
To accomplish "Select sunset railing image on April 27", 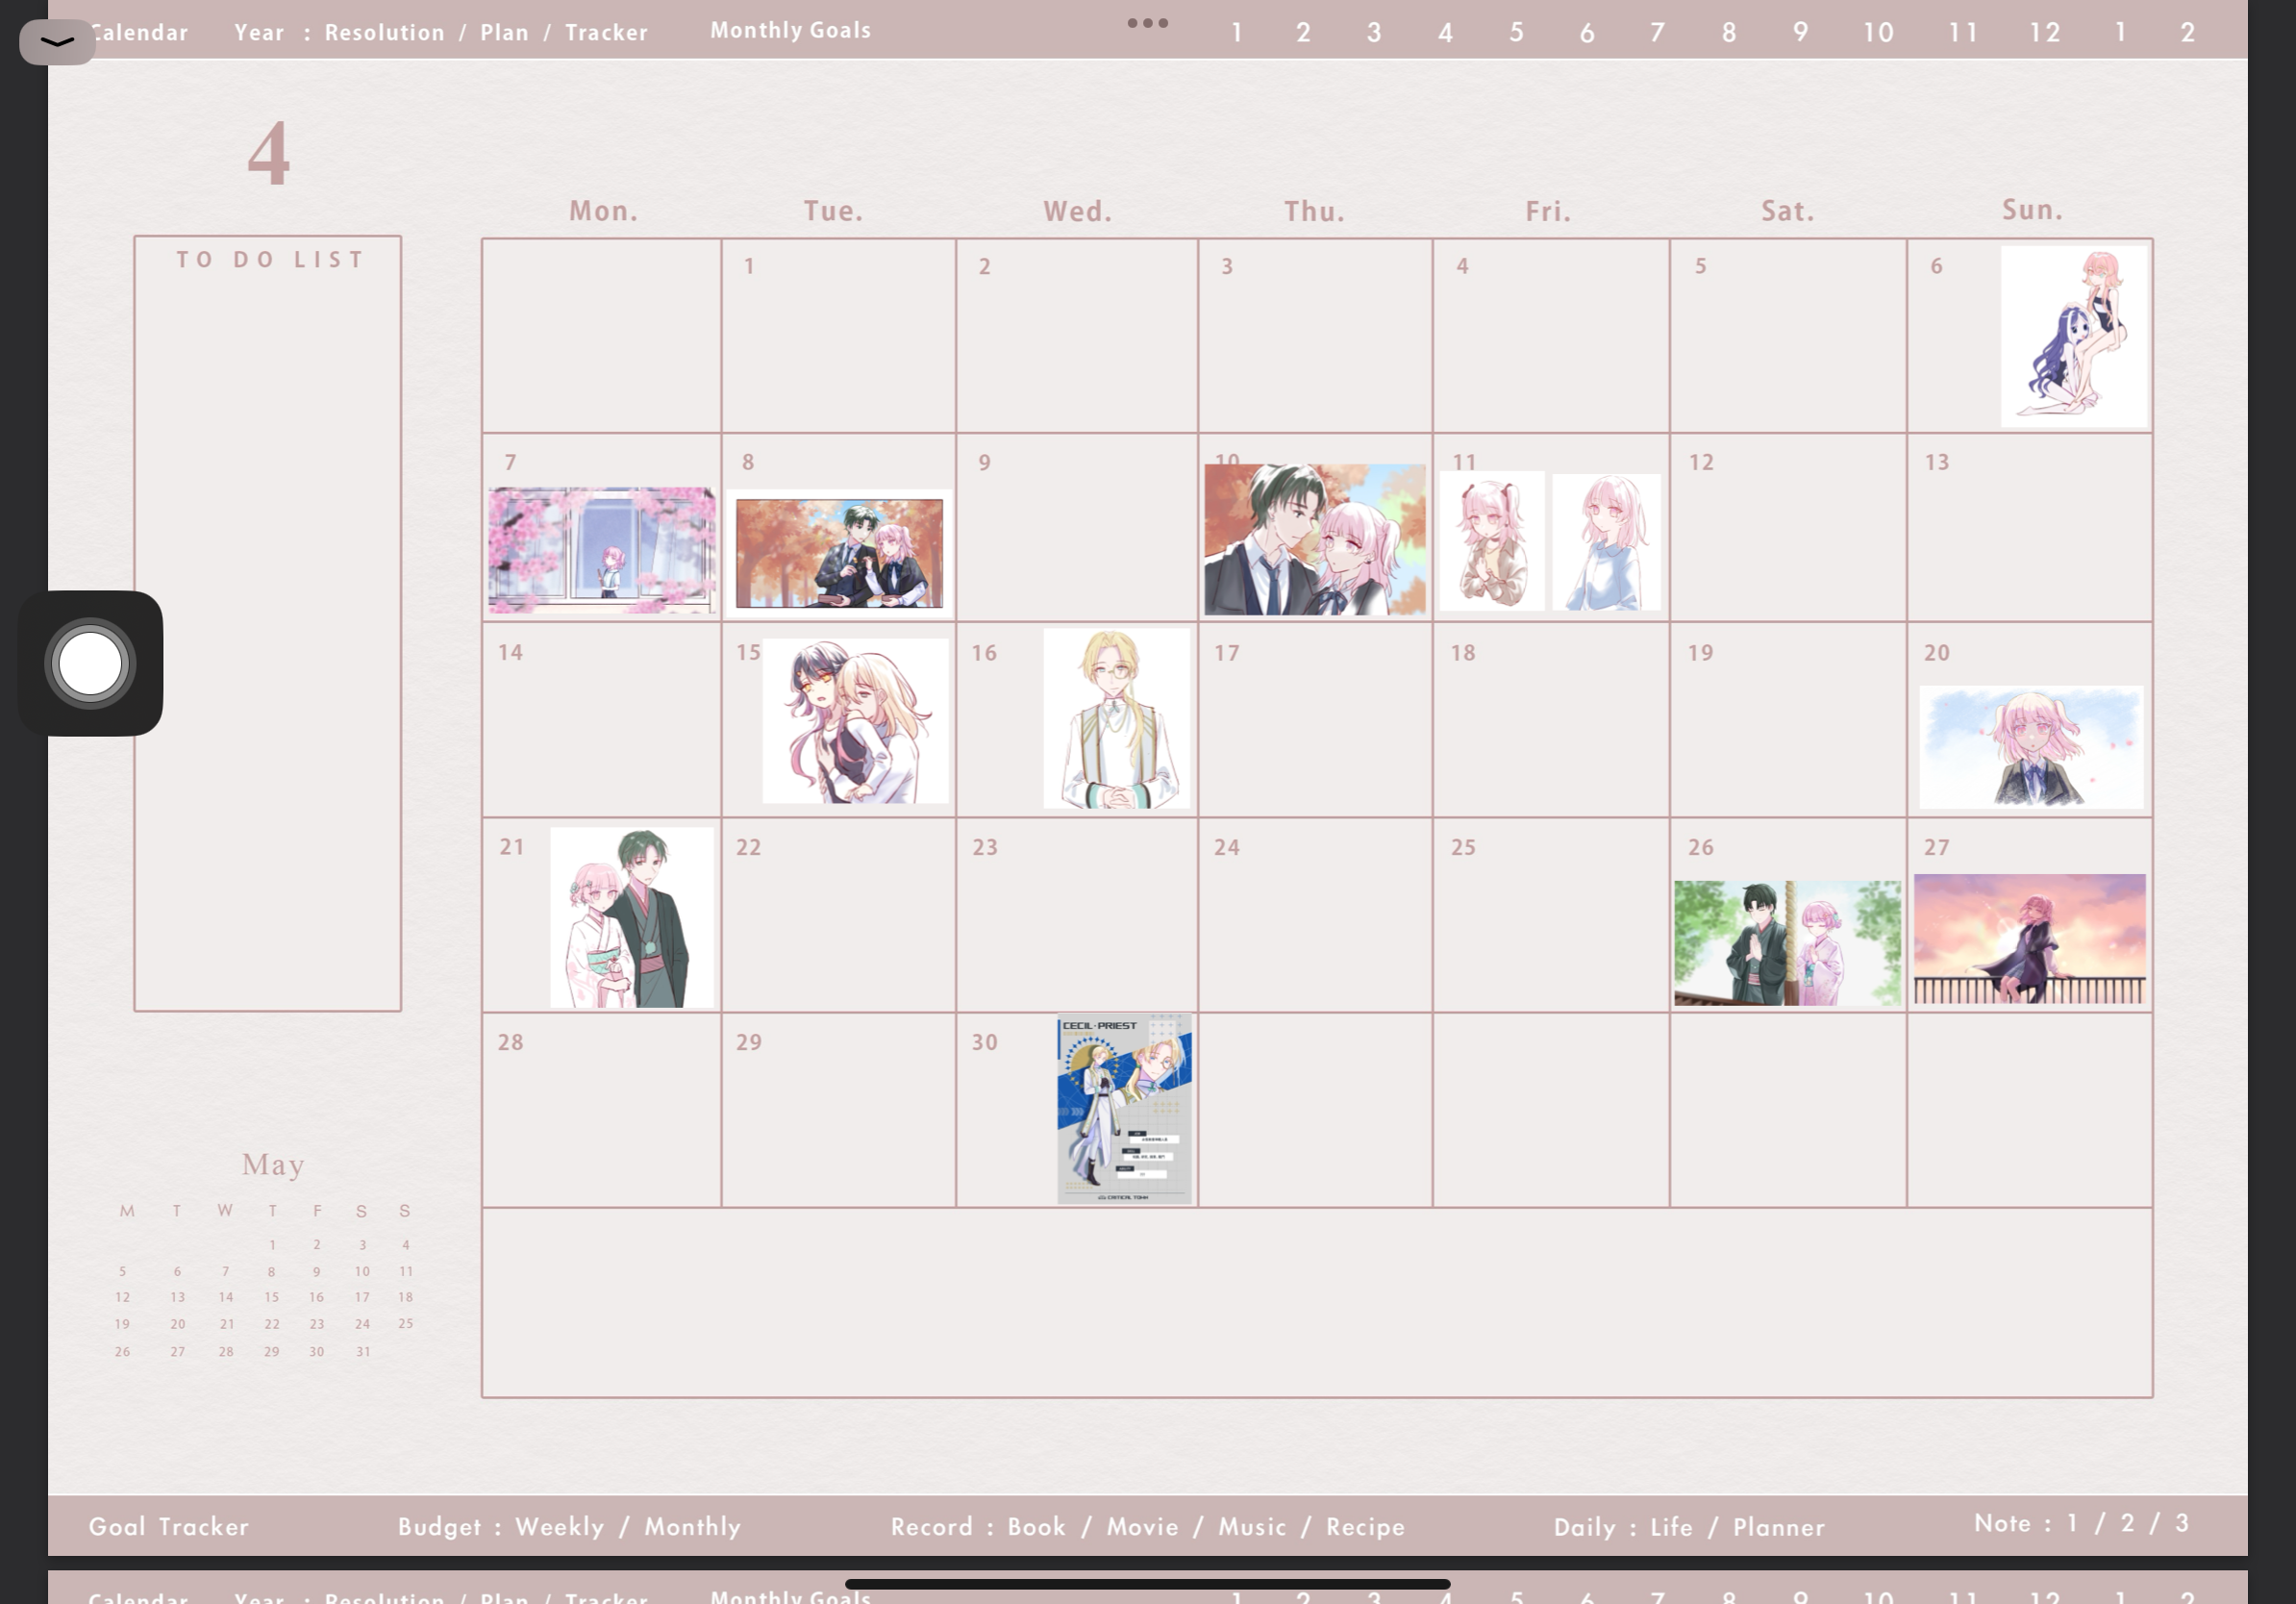I will pos(2030,938).
